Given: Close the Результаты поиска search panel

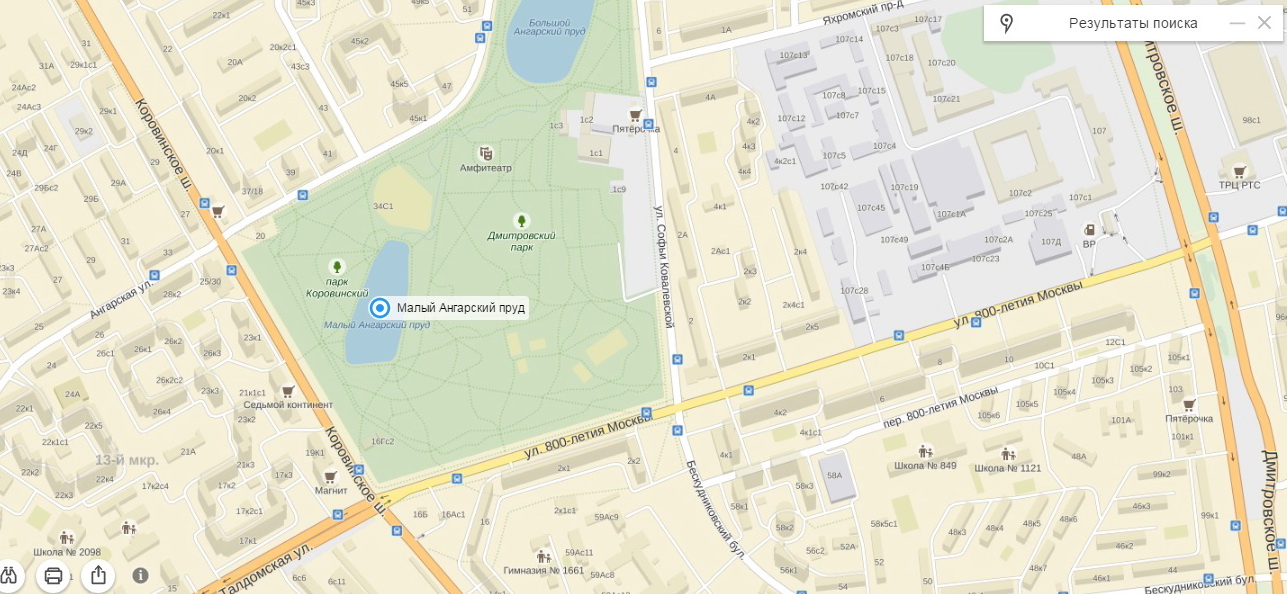Looking at the screenshot, I should [1264, 23].
